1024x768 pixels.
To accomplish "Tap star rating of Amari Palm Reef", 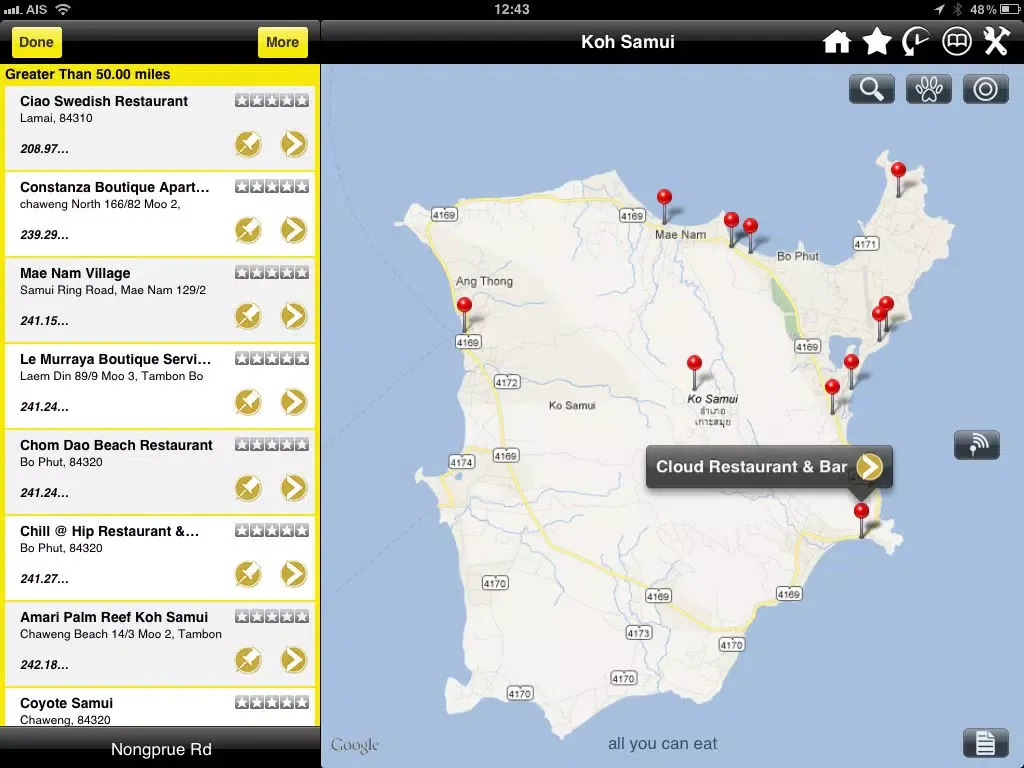I will click(x=272, y=616).
